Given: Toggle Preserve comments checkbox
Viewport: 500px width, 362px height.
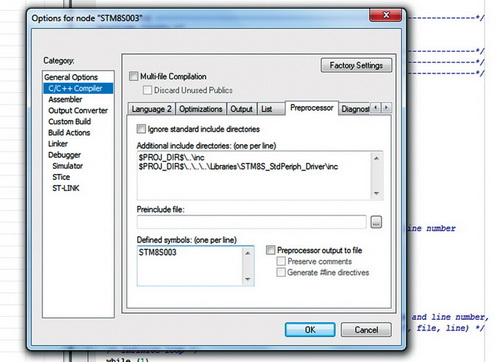Looking at the screenshot, I should (281, 261).
